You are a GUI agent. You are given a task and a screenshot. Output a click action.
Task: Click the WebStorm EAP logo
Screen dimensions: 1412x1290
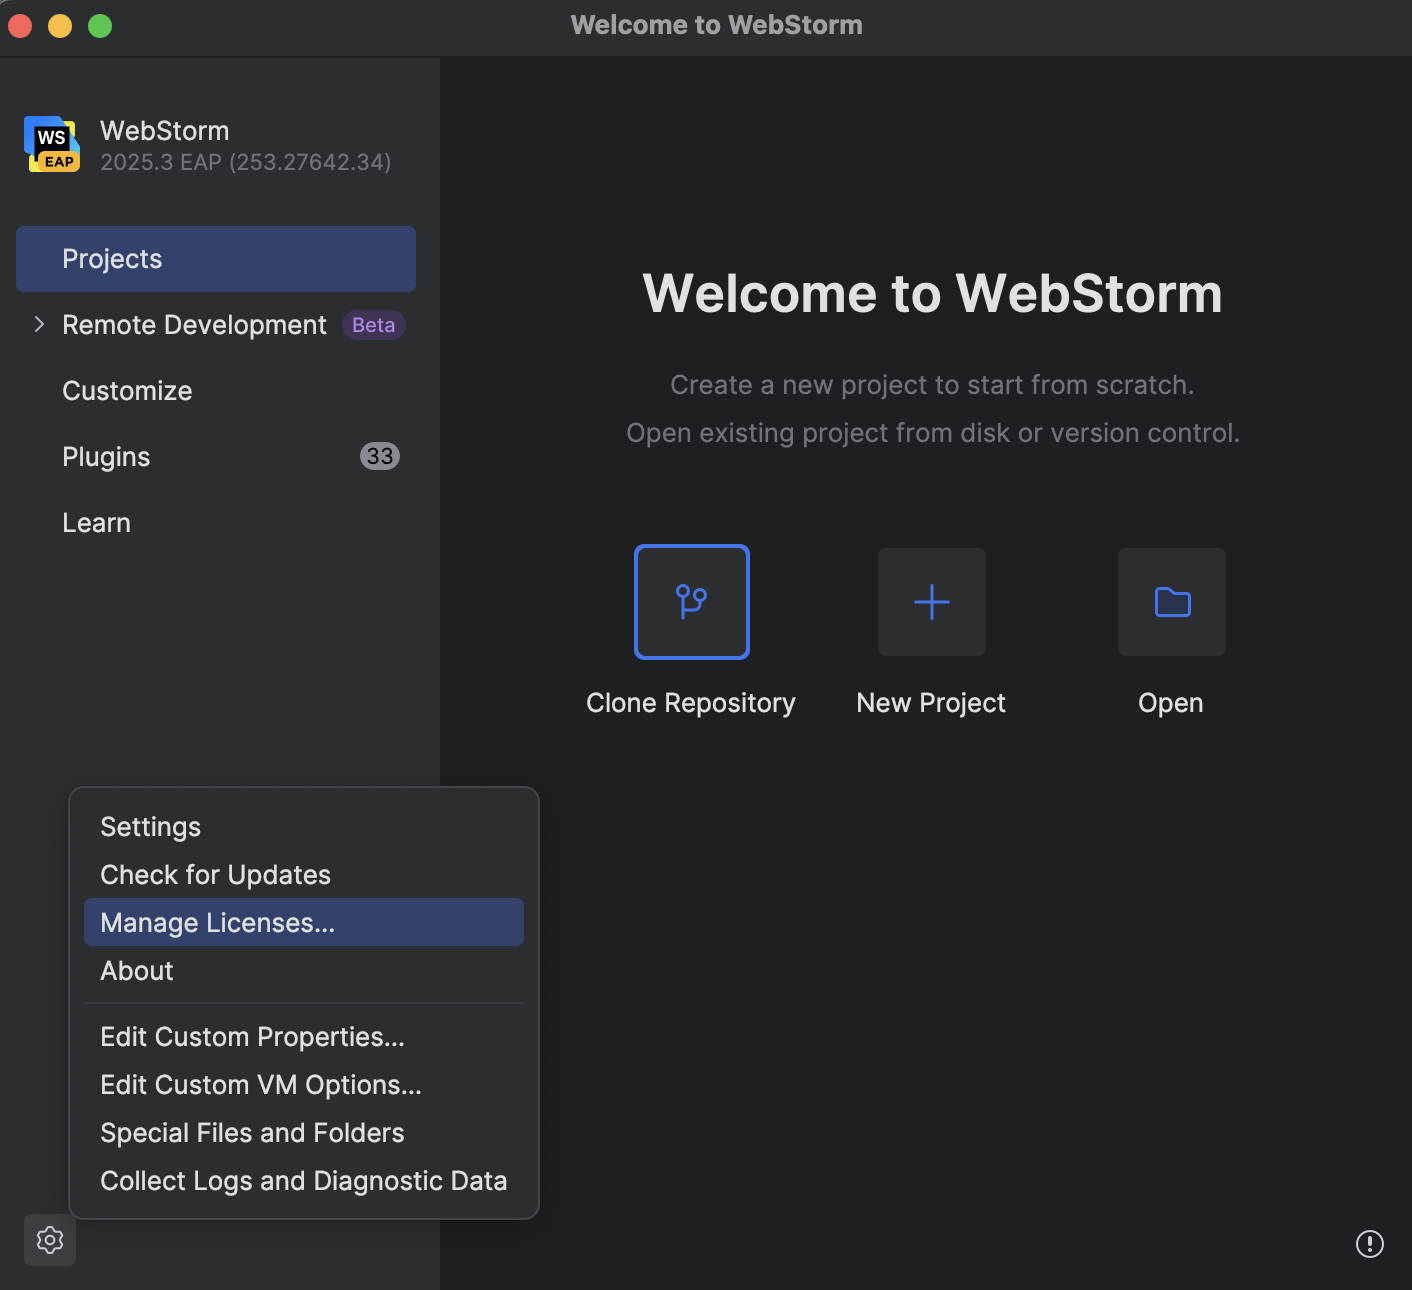pyautogui.click(x=51, y=143)
